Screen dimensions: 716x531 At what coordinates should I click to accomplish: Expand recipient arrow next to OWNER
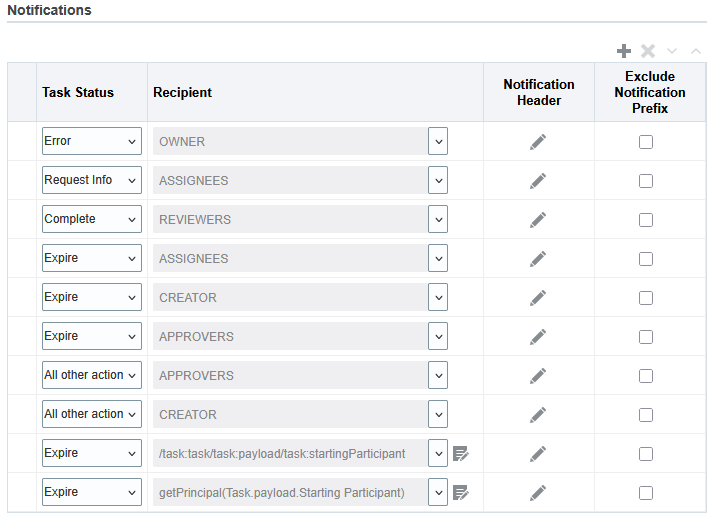pos(438,141)
